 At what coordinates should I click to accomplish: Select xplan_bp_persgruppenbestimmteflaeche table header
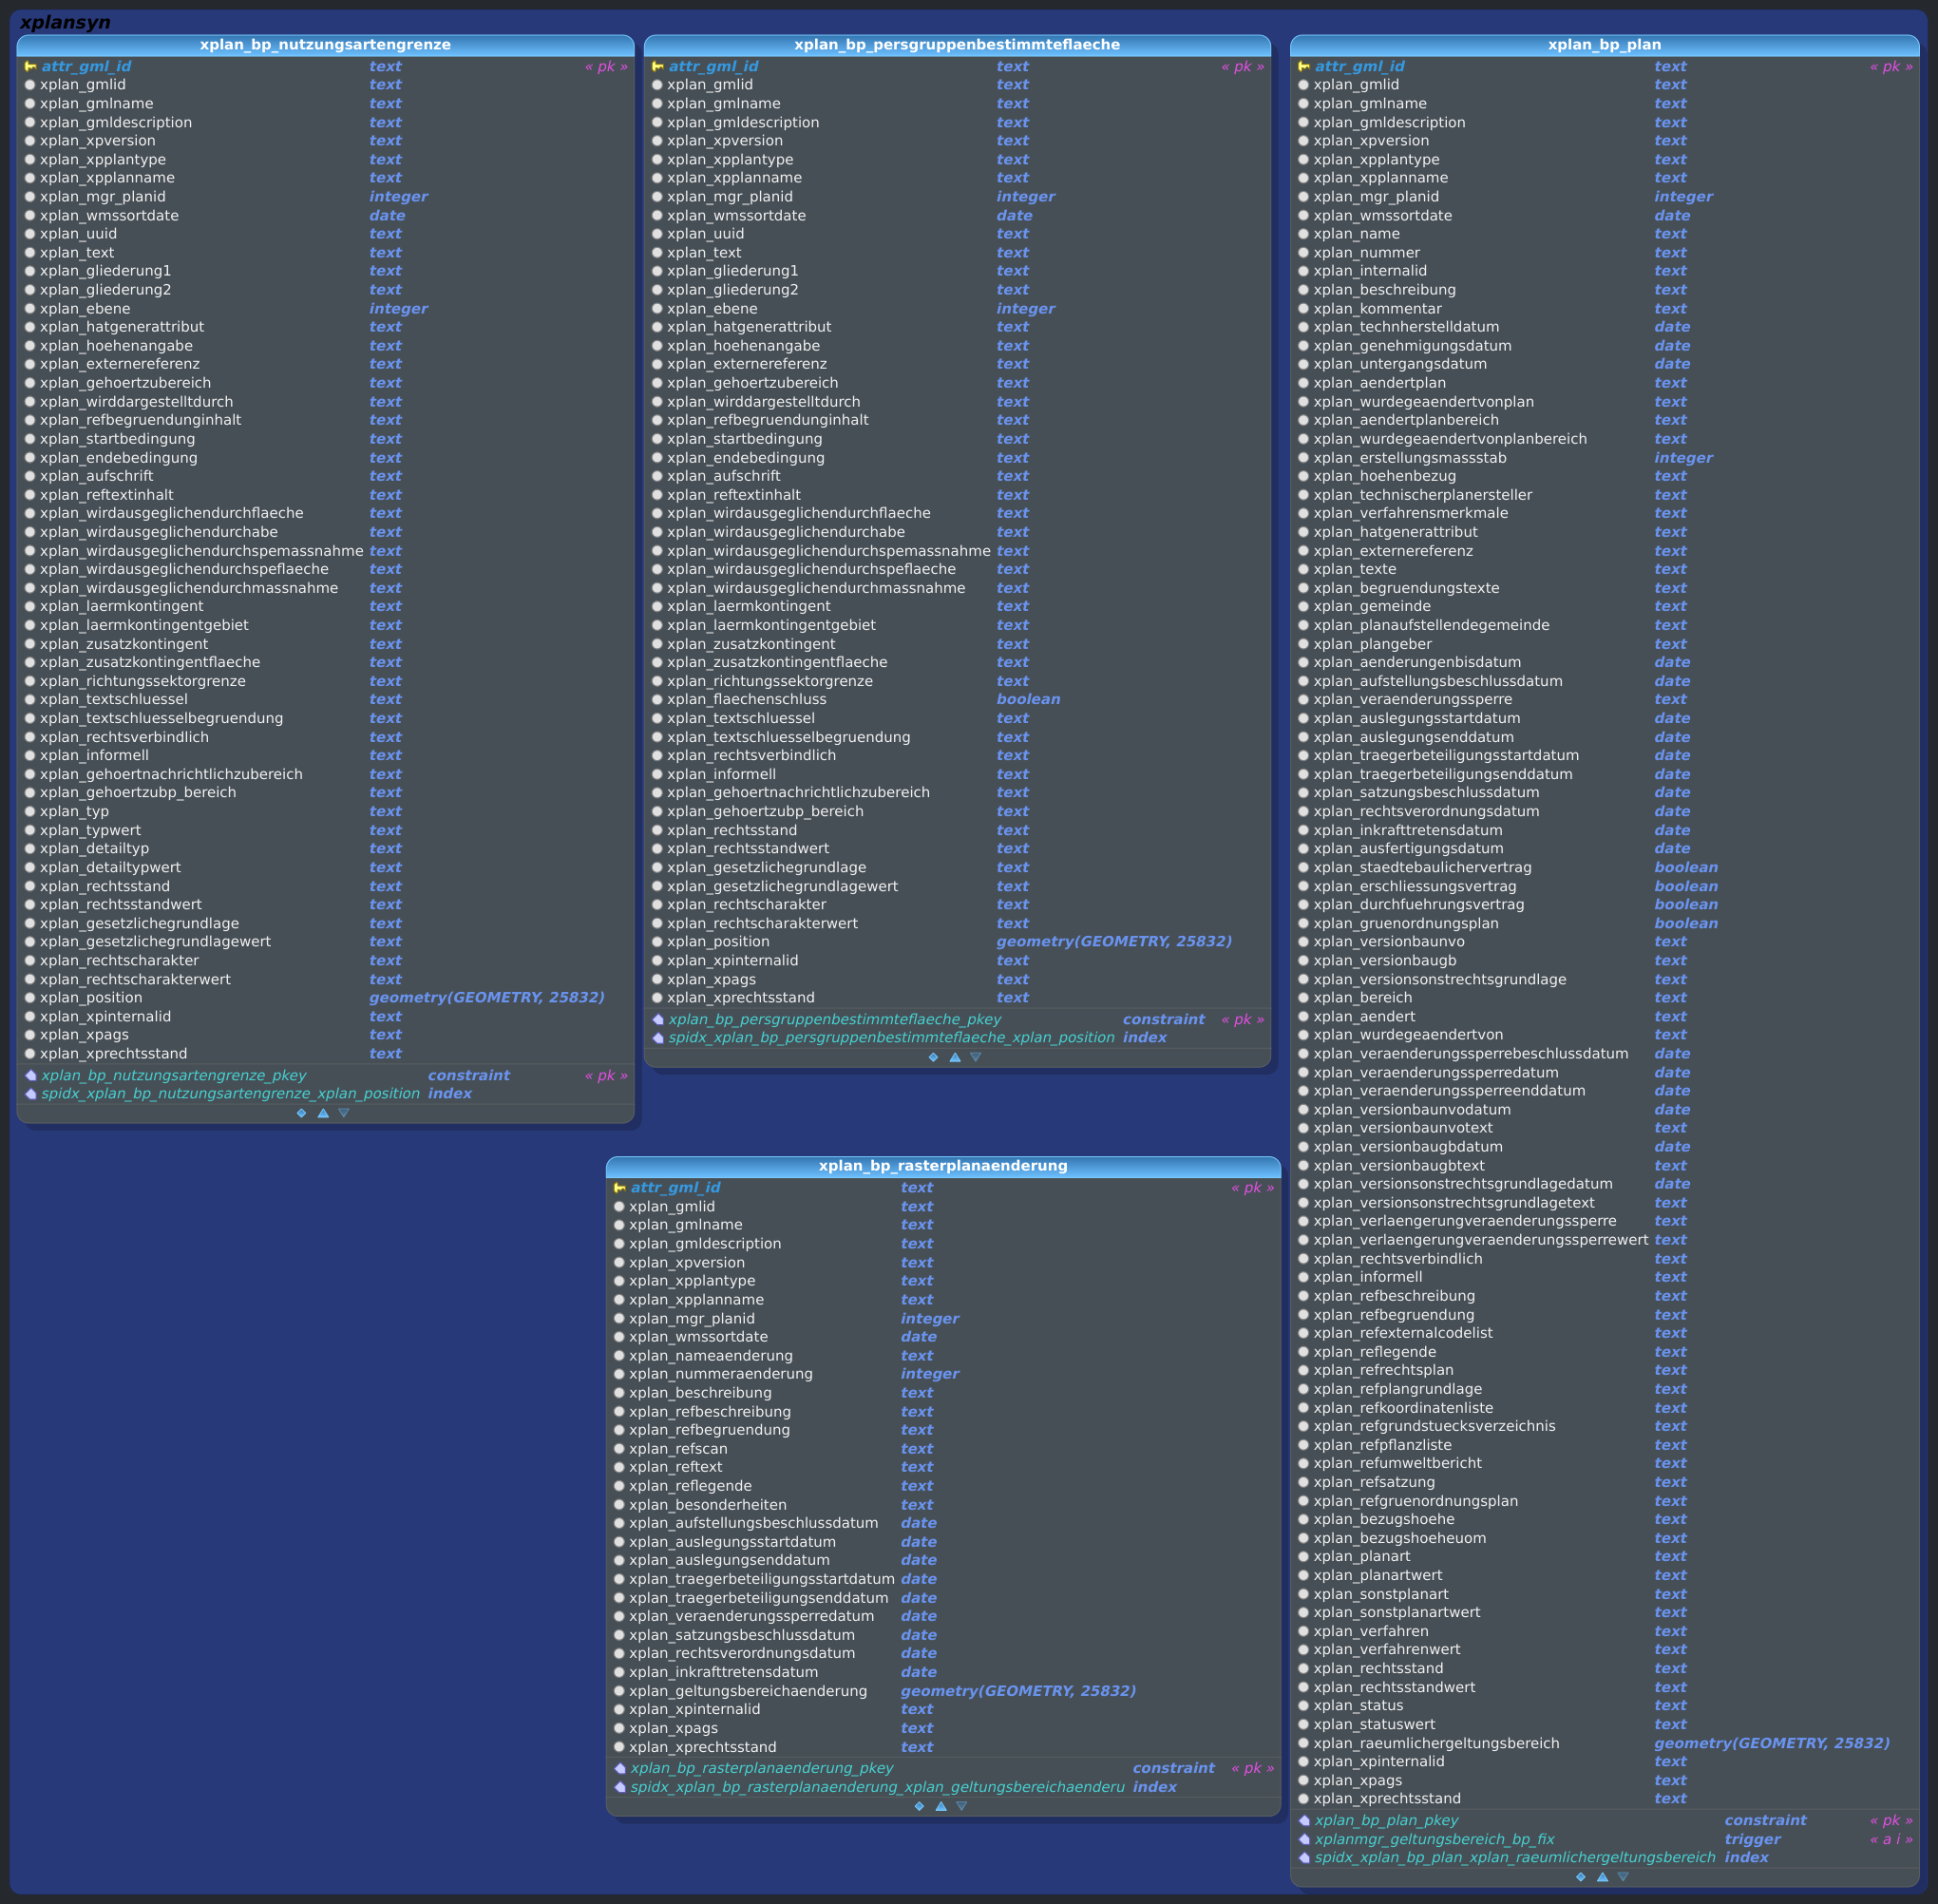[956, 45]
